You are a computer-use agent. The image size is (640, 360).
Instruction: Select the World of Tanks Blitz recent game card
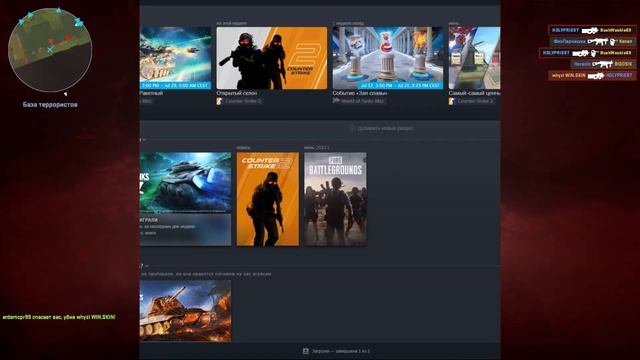(185, 199)
